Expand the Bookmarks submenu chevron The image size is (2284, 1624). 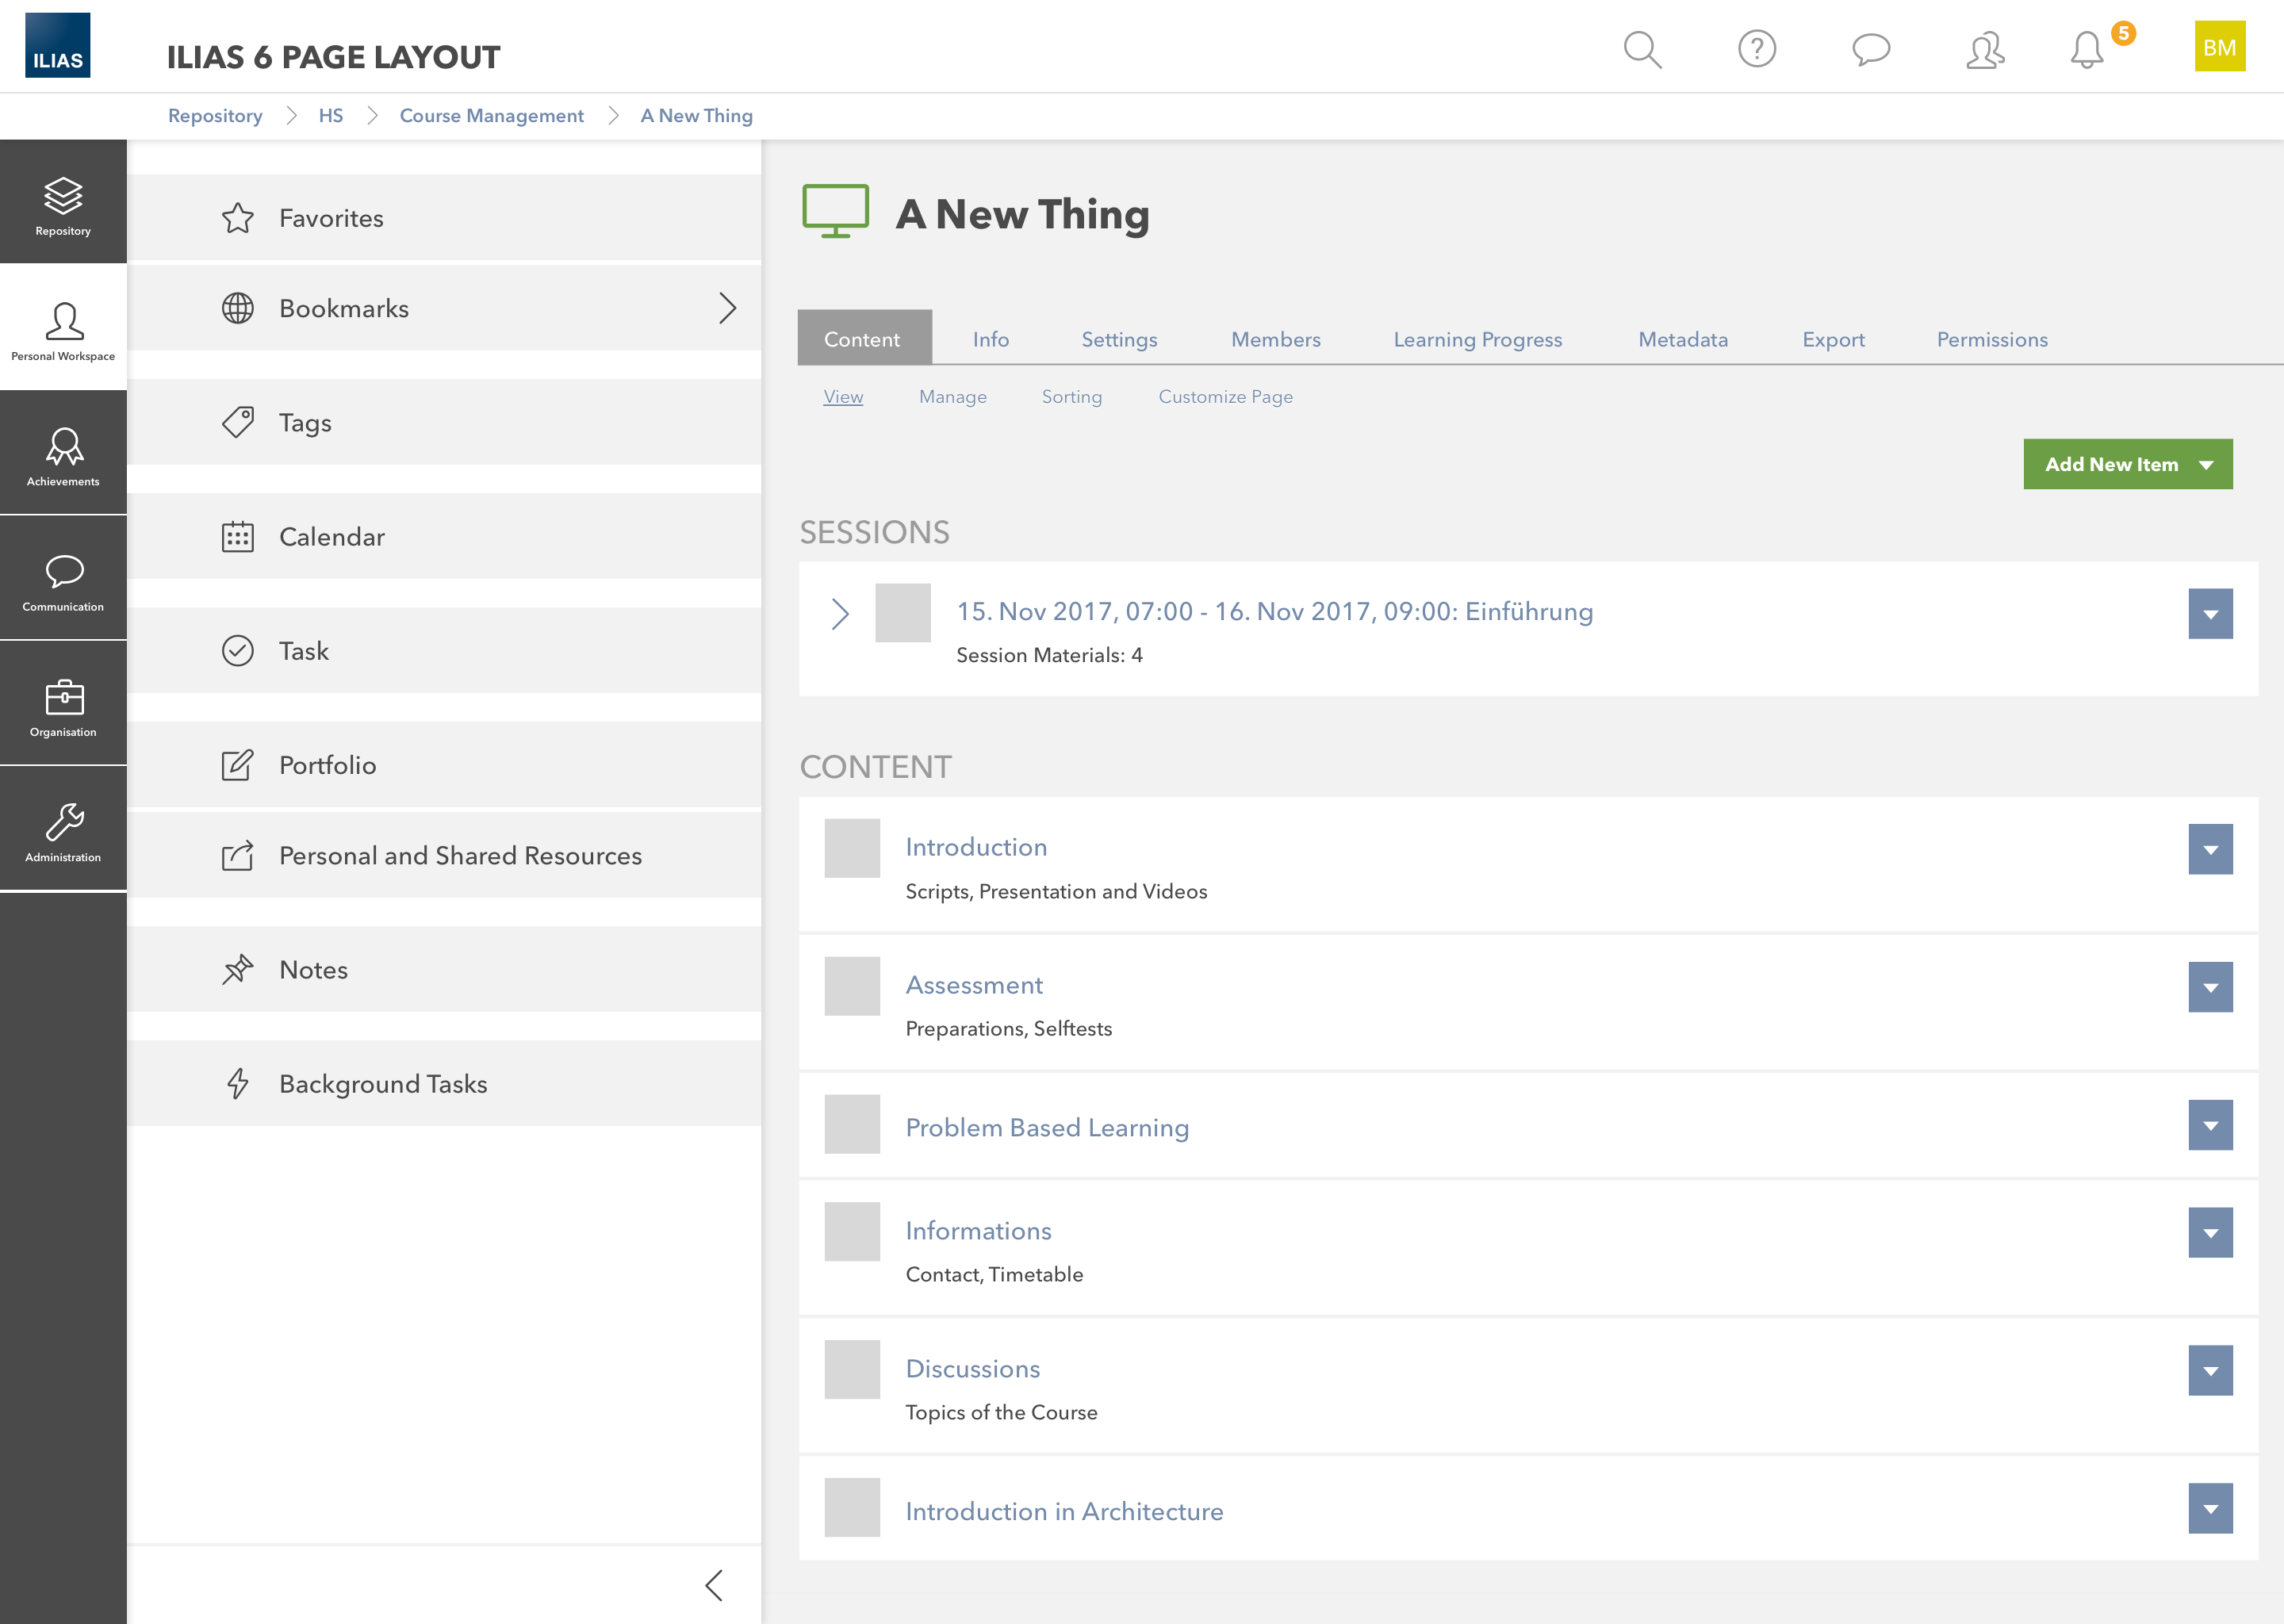click(727, 308)
